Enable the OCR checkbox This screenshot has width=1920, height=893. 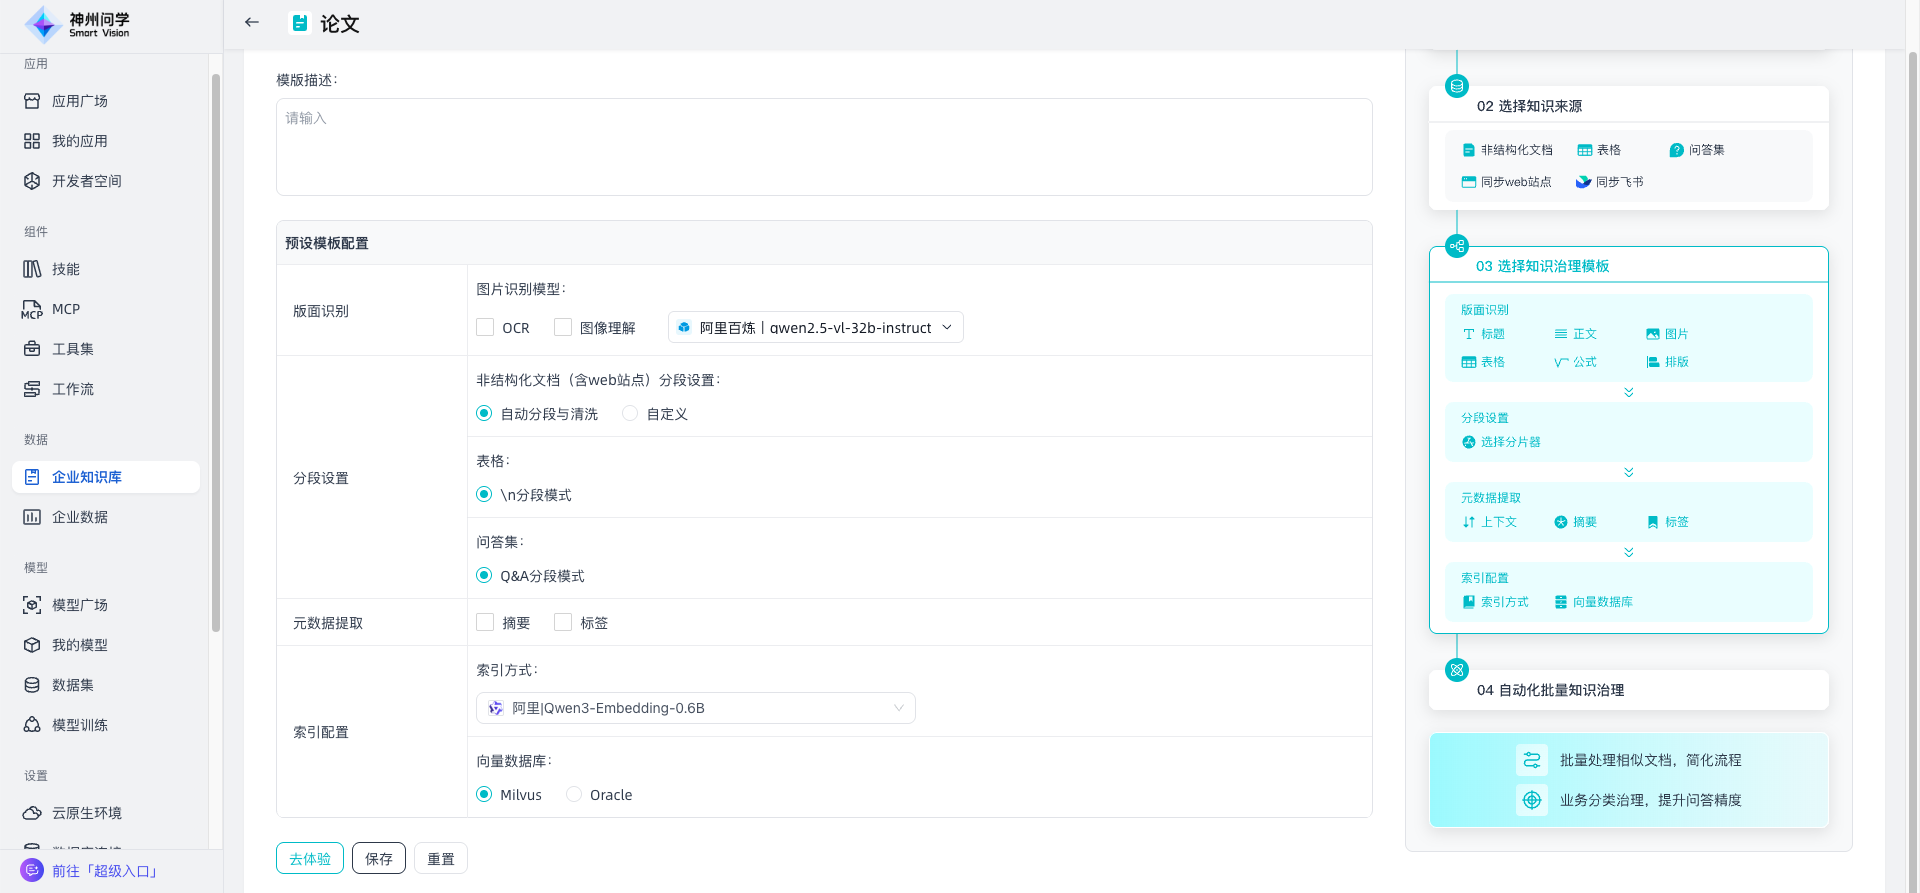click(486, 327)
